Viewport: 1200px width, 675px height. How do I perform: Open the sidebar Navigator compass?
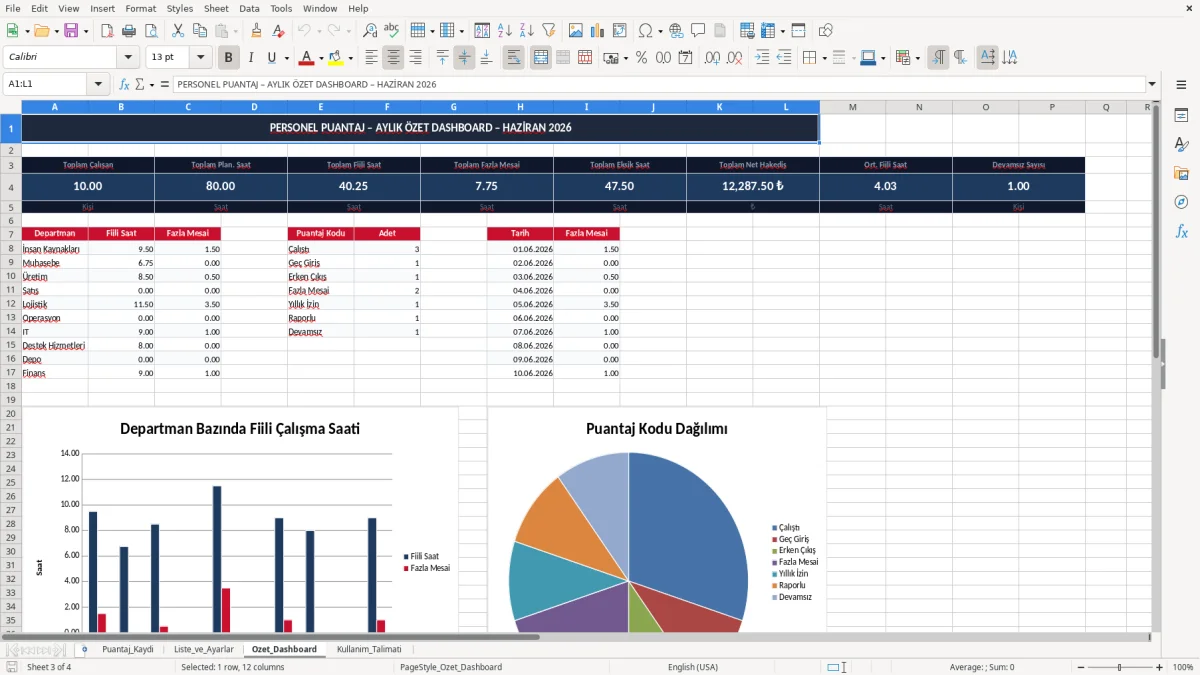click(x=1181, y=202)
